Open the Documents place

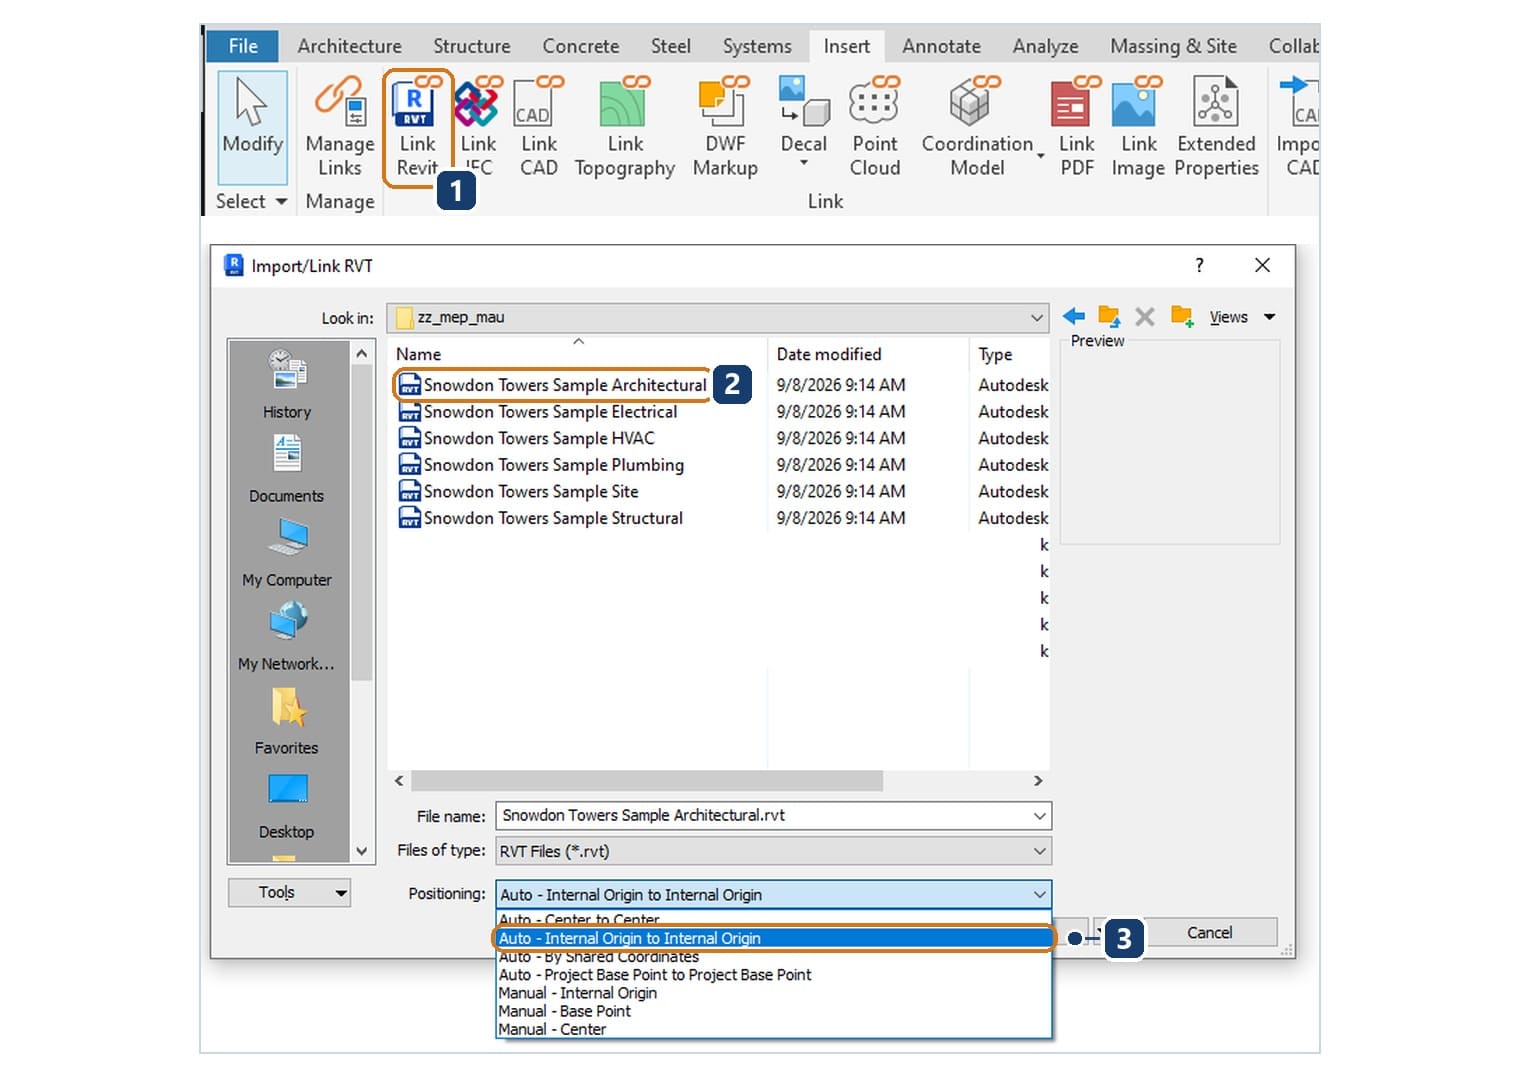[x=287, y=468]
